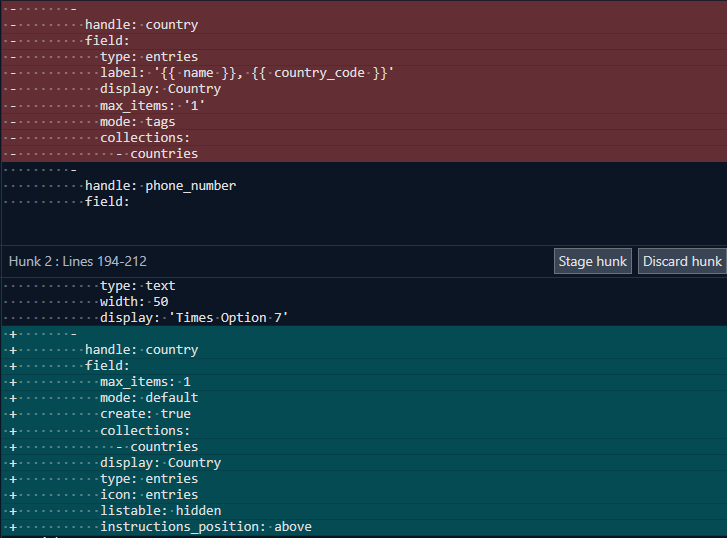Click added line '- countries'
Screen dimensions: 727x538
(x=364, y=447)
